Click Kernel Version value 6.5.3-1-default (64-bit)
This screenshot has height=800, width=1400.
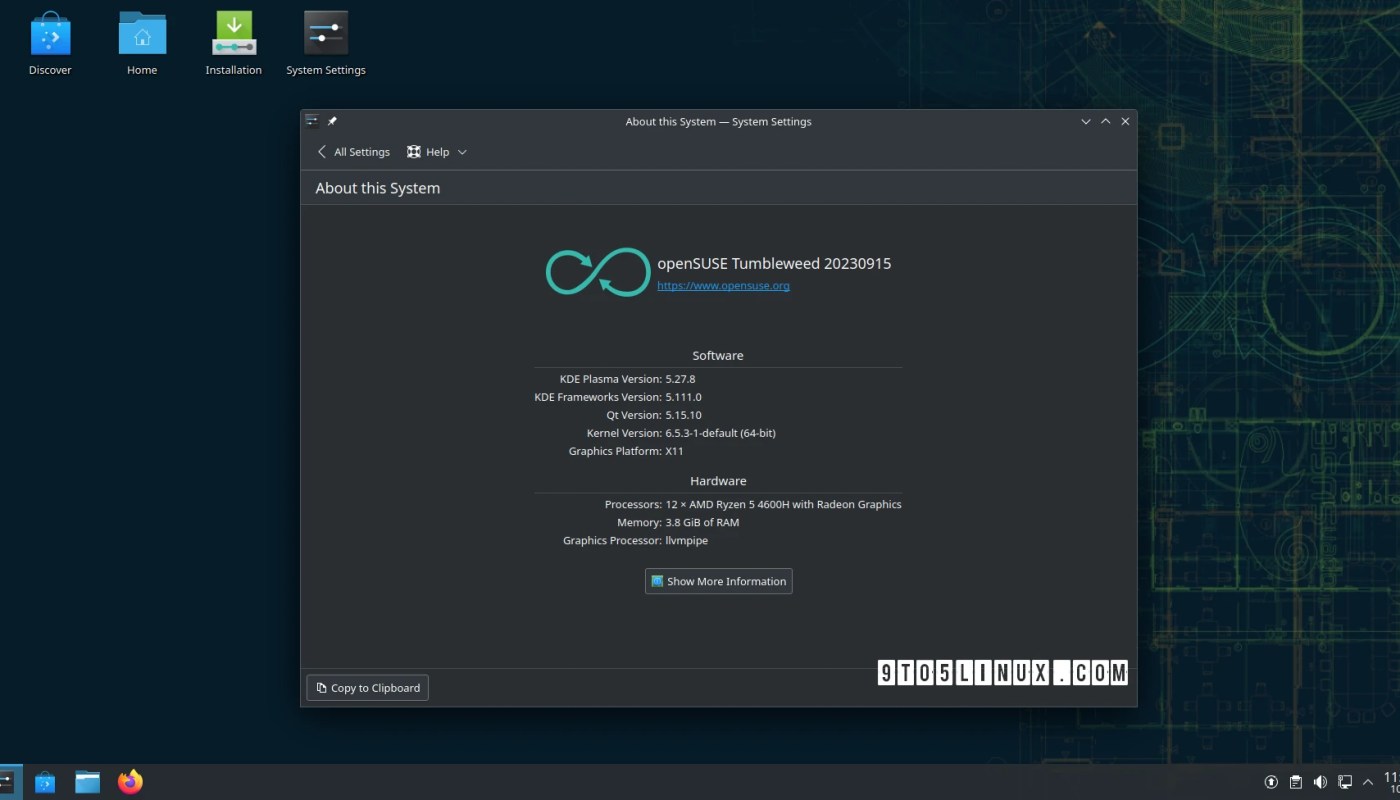pos(720,433)
